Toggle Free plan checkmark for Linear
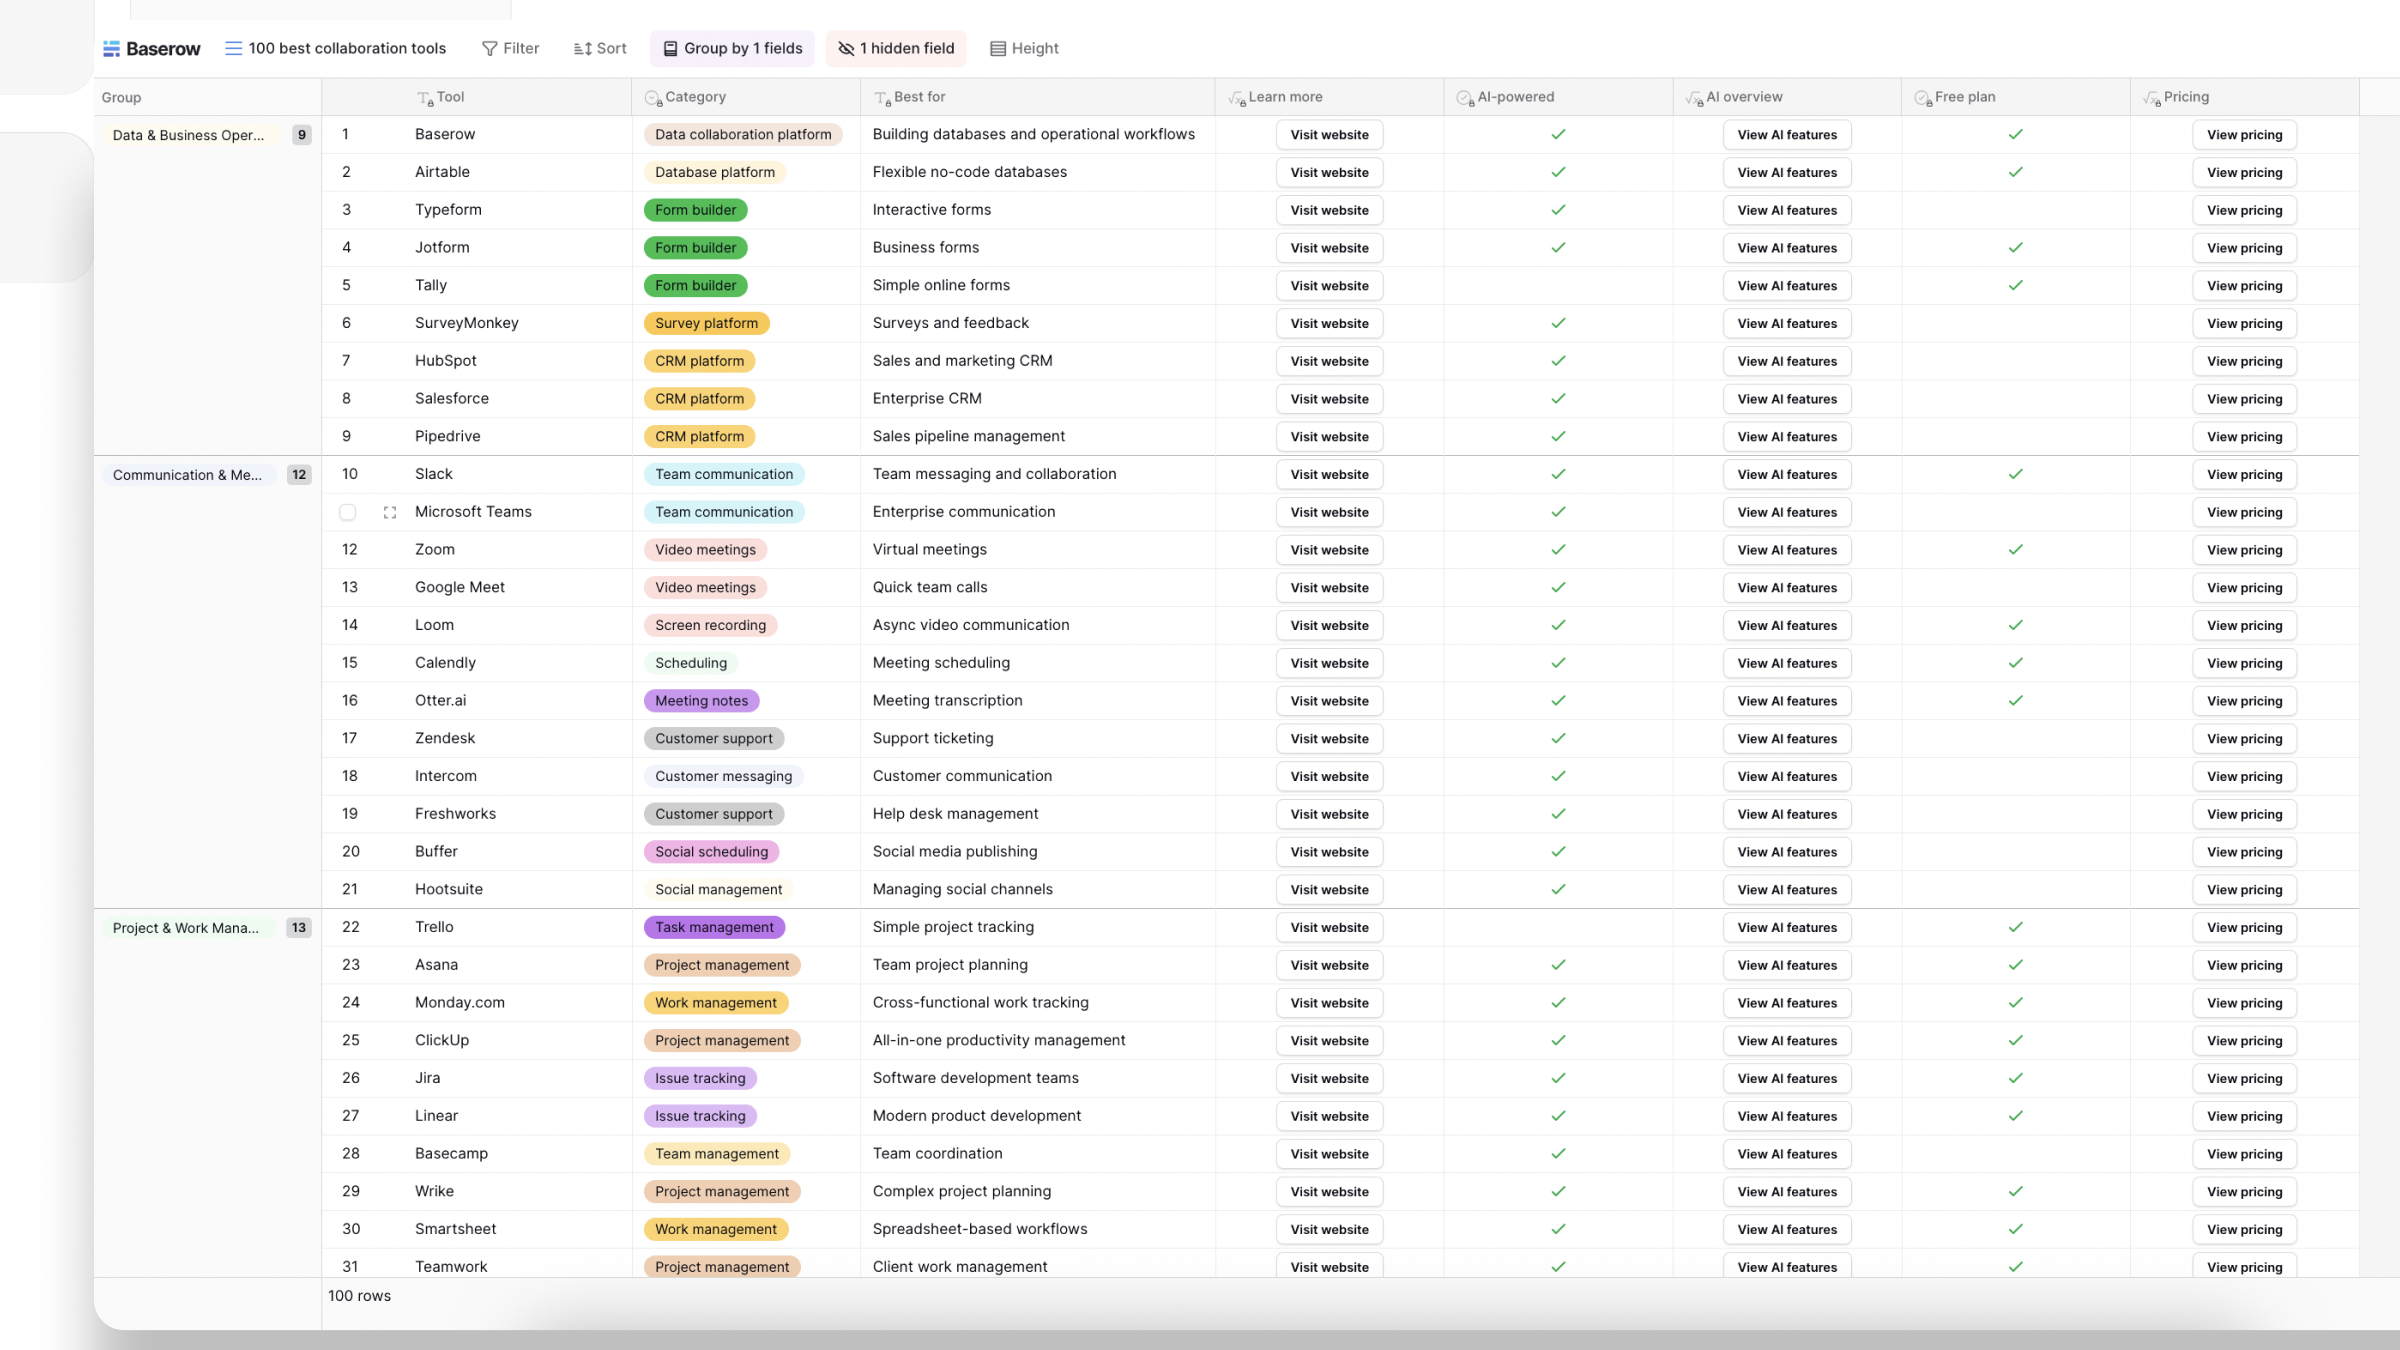This screenshot has width=2400, height=1350. click(2016, 1115)
